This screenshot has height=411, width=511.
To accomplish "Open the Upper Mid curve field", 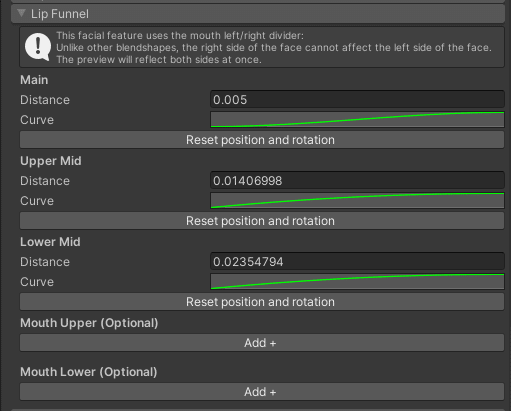I will point(357,200).
